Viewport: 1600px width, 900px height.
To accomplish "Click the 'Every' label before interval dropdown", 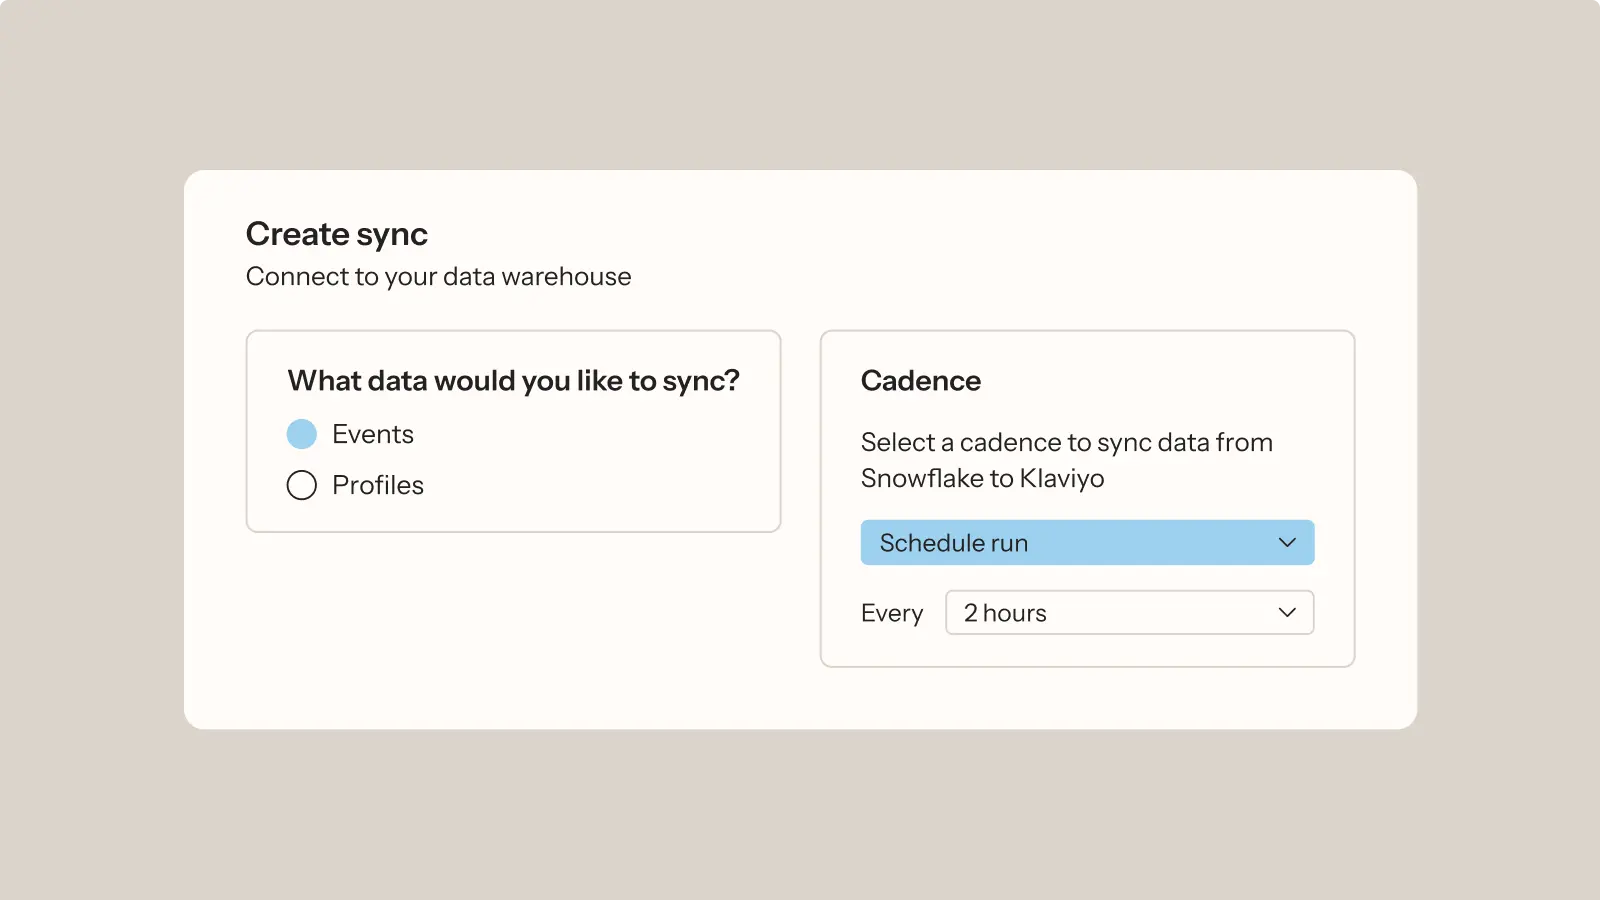I will pyautogui.click(x=892, y=613).
